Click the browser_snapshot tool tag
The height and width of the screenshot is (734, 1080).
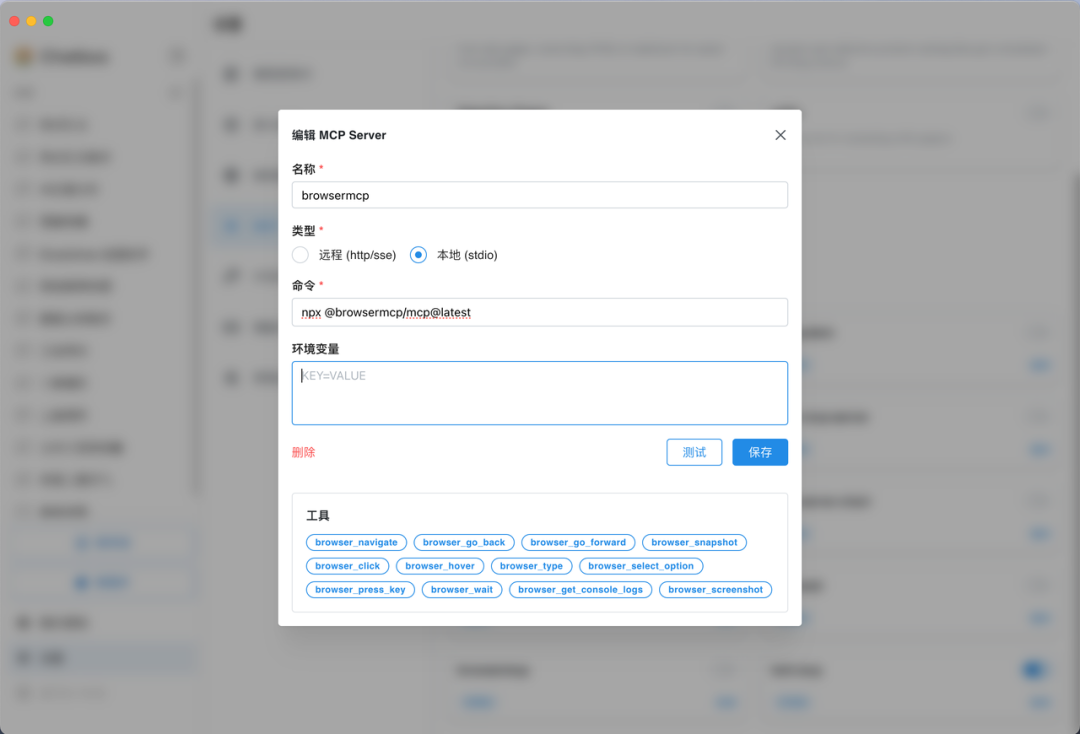[694, 543]
